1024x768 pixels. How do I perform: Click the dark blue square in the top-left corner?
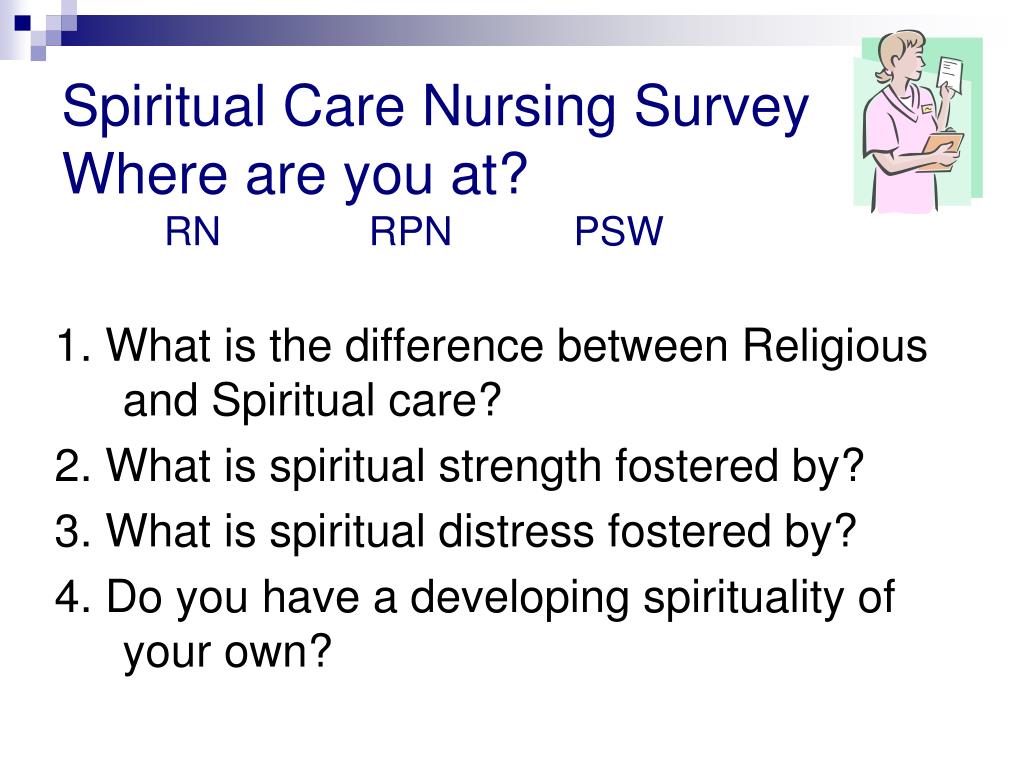click(x=22, y=23)
